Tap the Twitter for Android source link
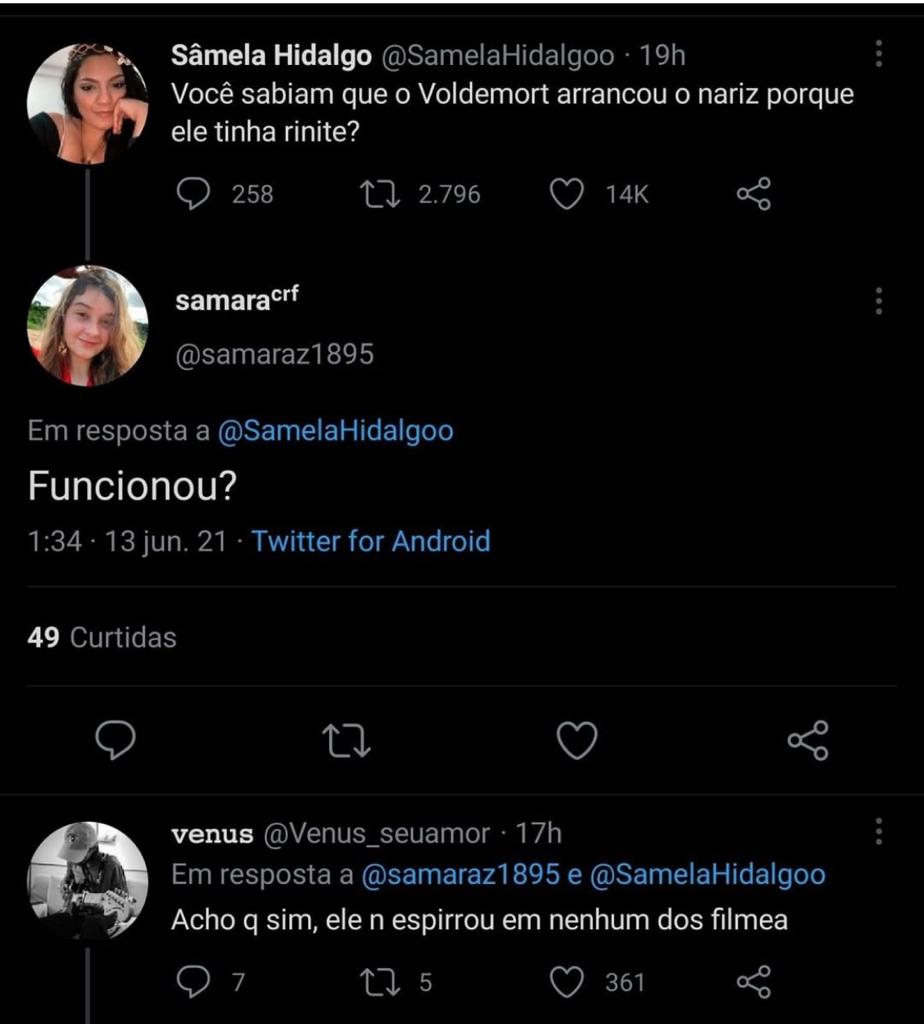This screenshot has width=924, height=1024. (x=371, y=542)
